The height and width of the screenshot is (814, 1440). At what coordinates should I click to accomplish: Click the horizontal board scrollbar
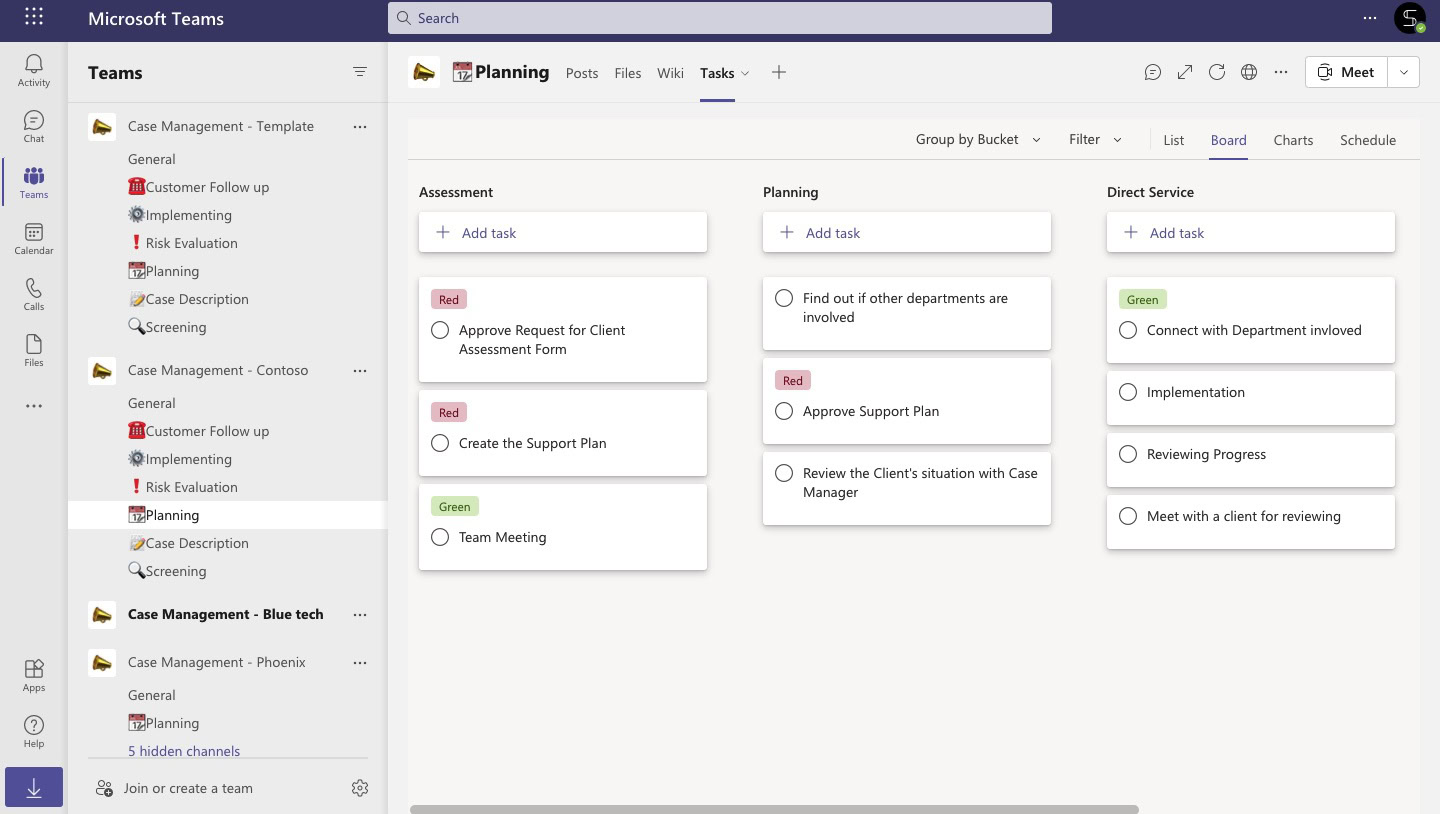[x=774, y=809]
